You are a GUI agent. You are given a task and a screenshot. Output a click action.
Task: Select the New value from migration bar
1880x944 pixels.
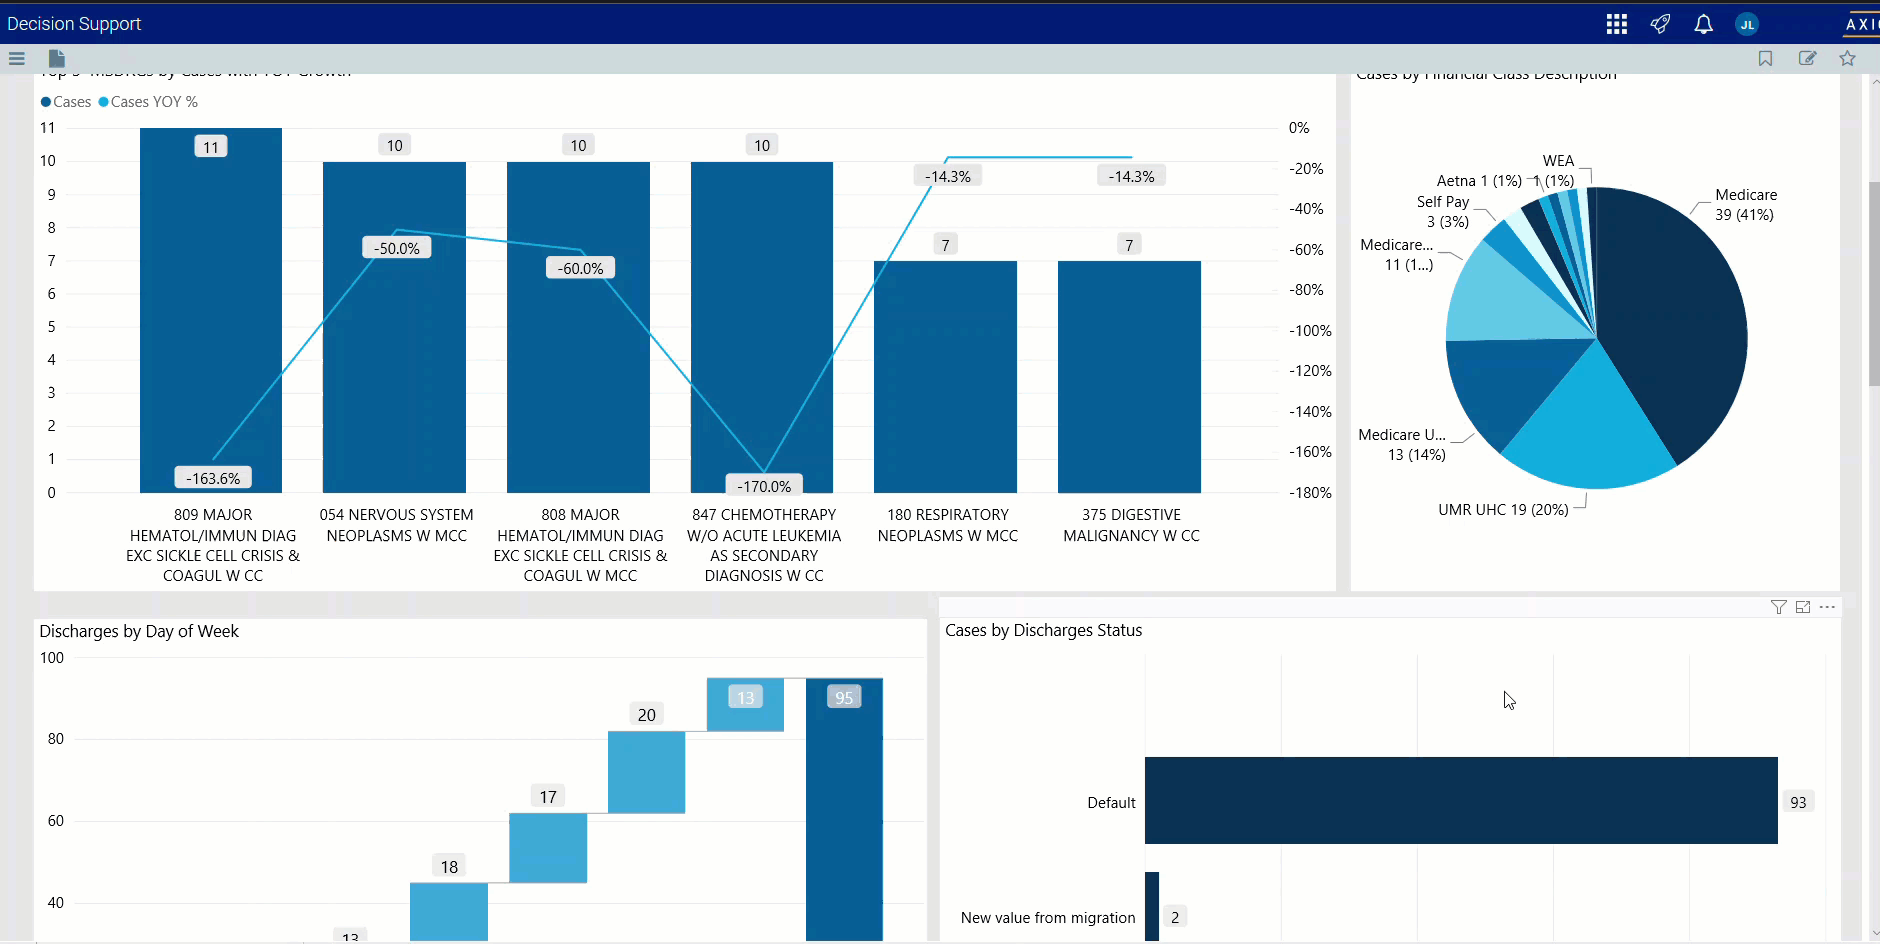click(1152, 906)
